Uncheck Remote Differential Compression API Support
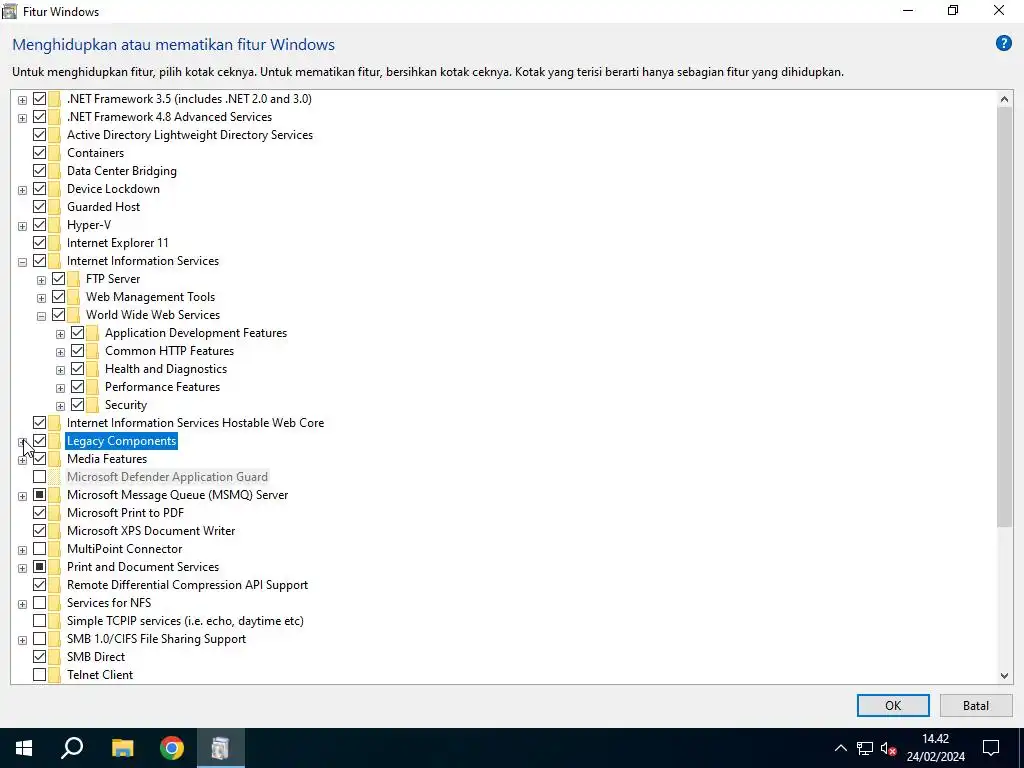This screenshot has width=1024, height=768. click(x=39, y=584)
